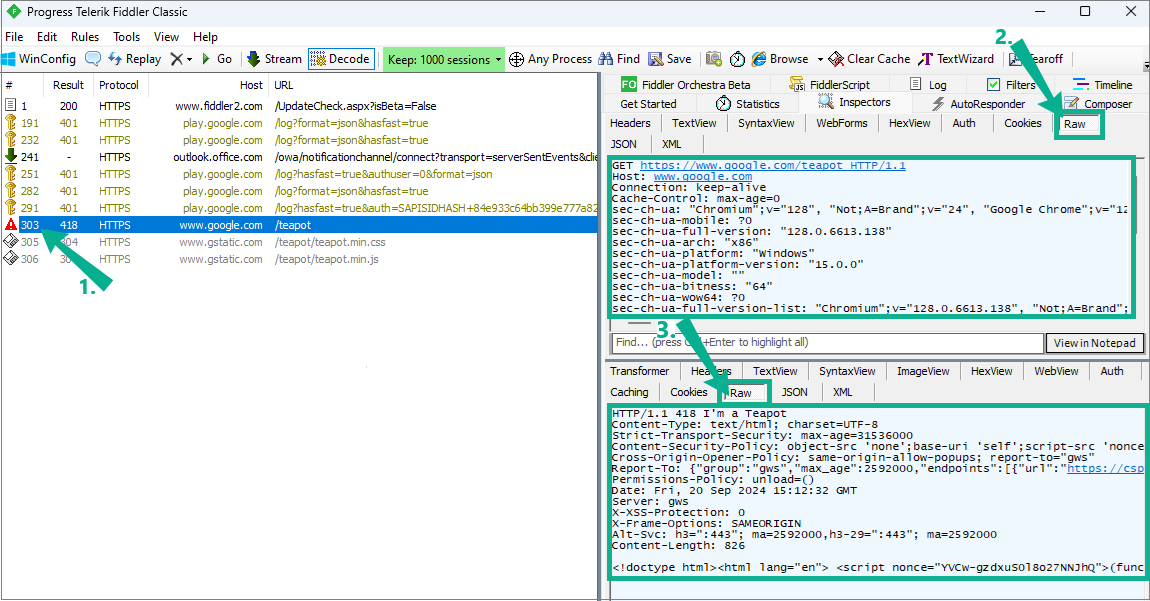Screen dimensions: 1150x601
Task: Select response inspector Raw tab
Action: point(741,393)
